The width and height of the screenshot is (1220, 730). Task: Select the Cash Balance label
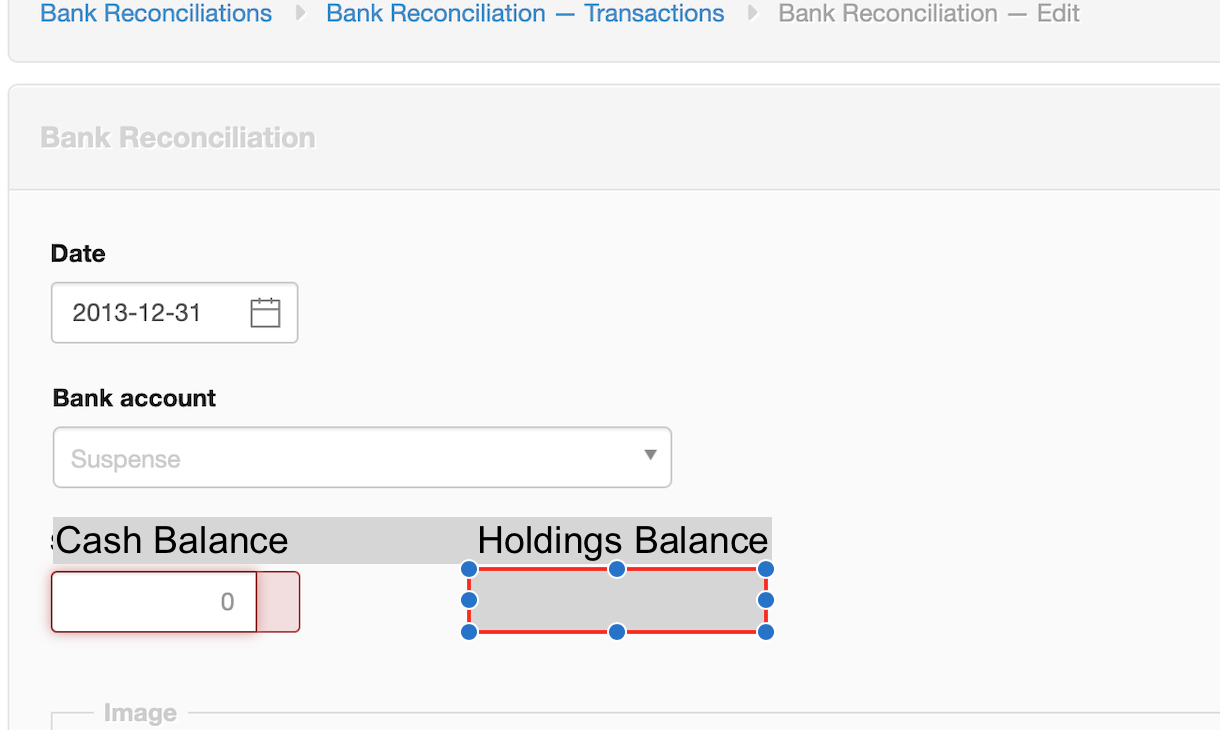coord(172,541)
